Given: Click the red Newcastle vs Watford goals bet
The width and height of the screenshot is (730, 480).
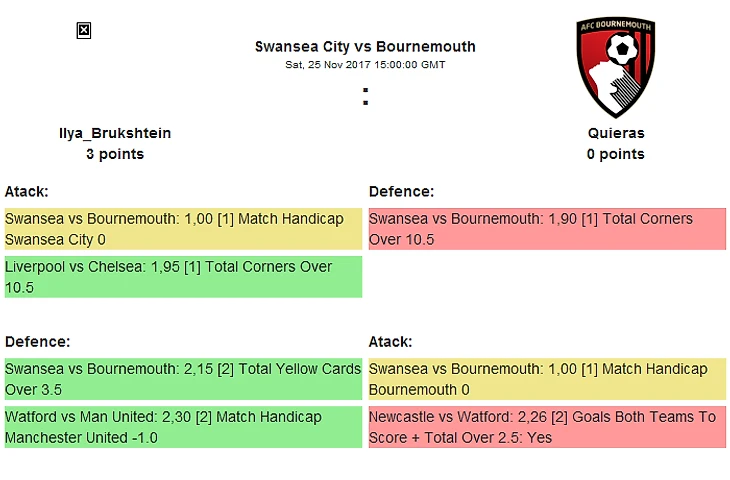Looking at the screenshot, I should pyautogui.click(x=547, y=427).
